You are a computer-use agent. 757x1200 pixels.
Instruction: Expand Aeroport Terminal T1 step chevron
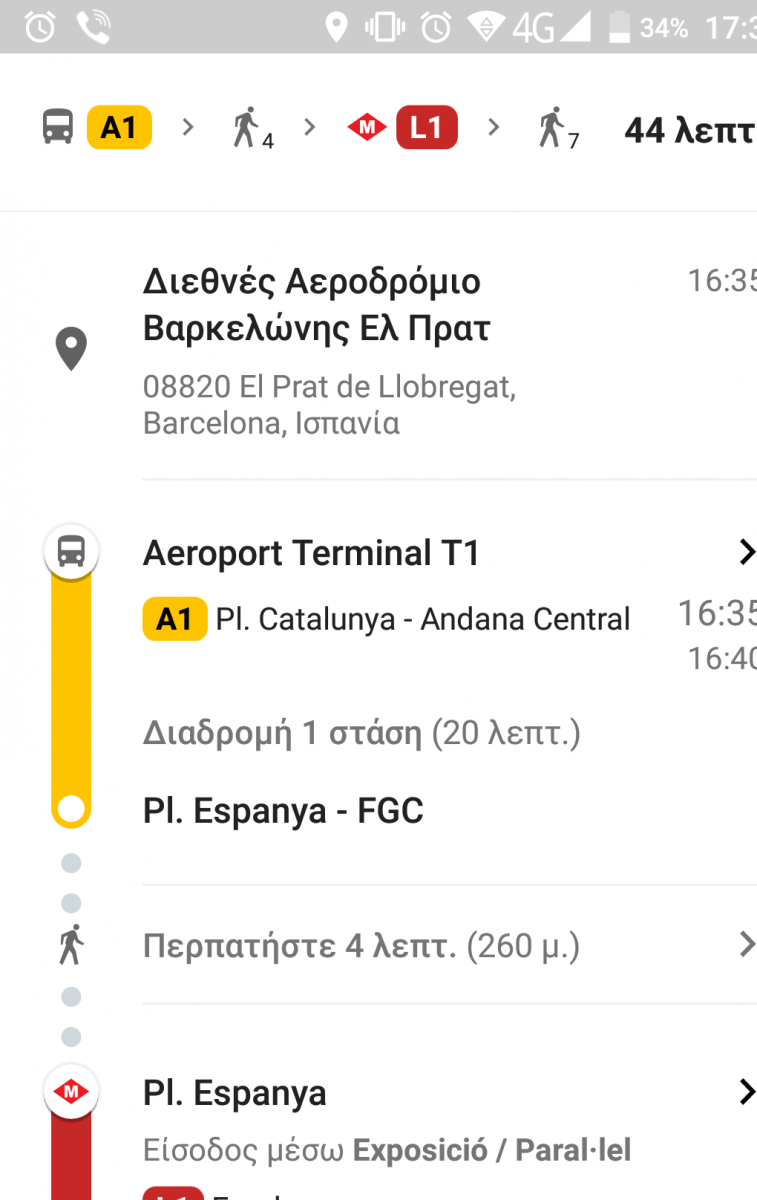(x=745, y=552)
